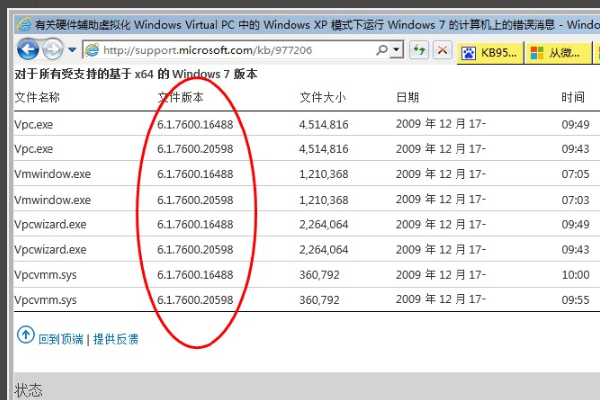Viewport: 600px width, 400px height.
Task: Click the heading 对于所有受支持的基于 x64 的 Windows 7 版本
Action: pyautogui.click(x=136, y=74)
